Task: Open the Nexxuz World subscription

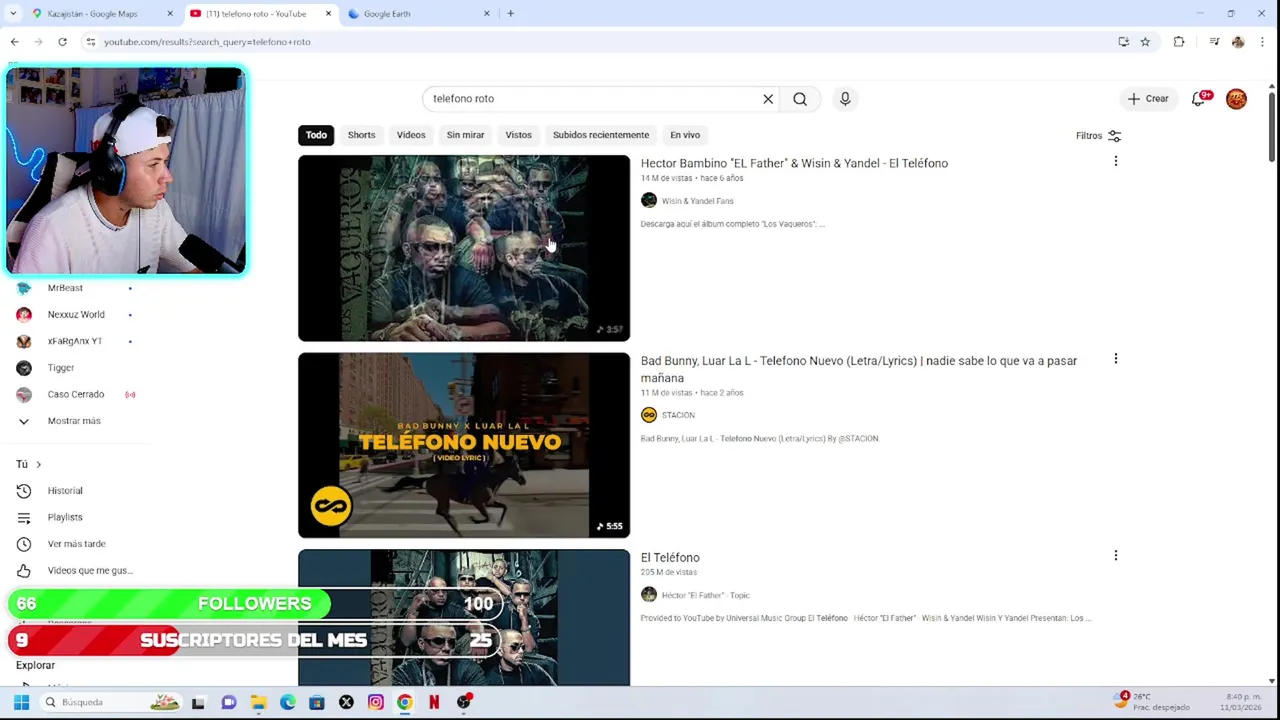Action: pos(75,315)
